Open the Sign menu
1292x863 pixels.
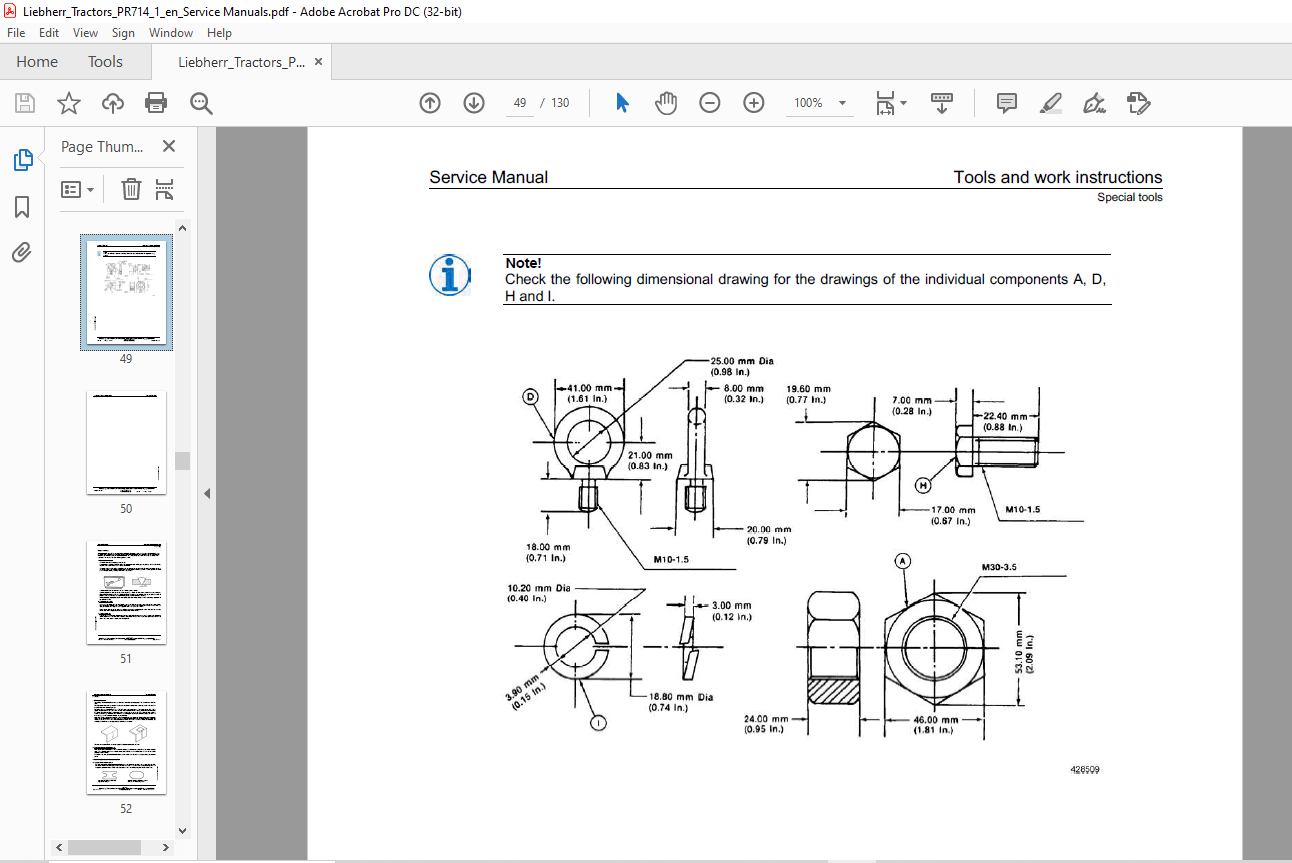click(x=123, y=33)
